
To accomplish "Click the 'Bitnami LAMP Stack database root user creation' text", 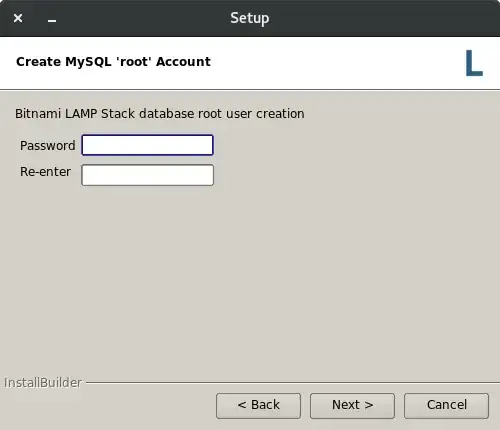I will [x=160, y=114].
